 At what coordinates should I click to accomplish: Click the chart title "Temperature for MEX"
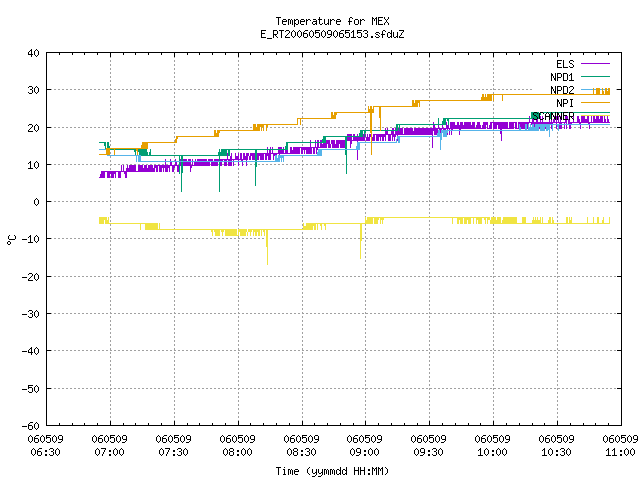(x=332, y=21)
